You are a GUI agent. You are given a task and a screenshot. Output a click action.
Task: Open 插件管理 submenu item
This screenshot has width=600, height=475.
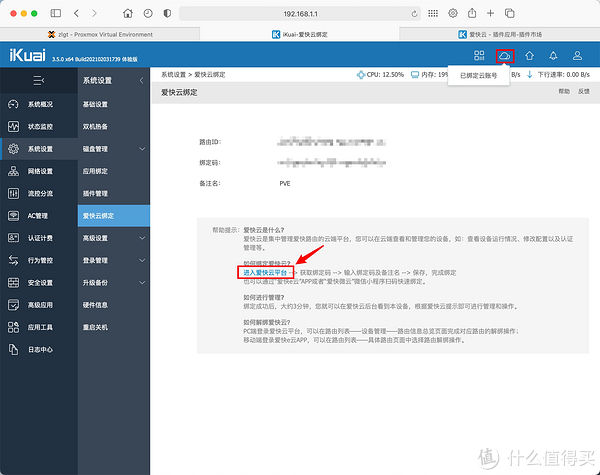pos(114,193)
